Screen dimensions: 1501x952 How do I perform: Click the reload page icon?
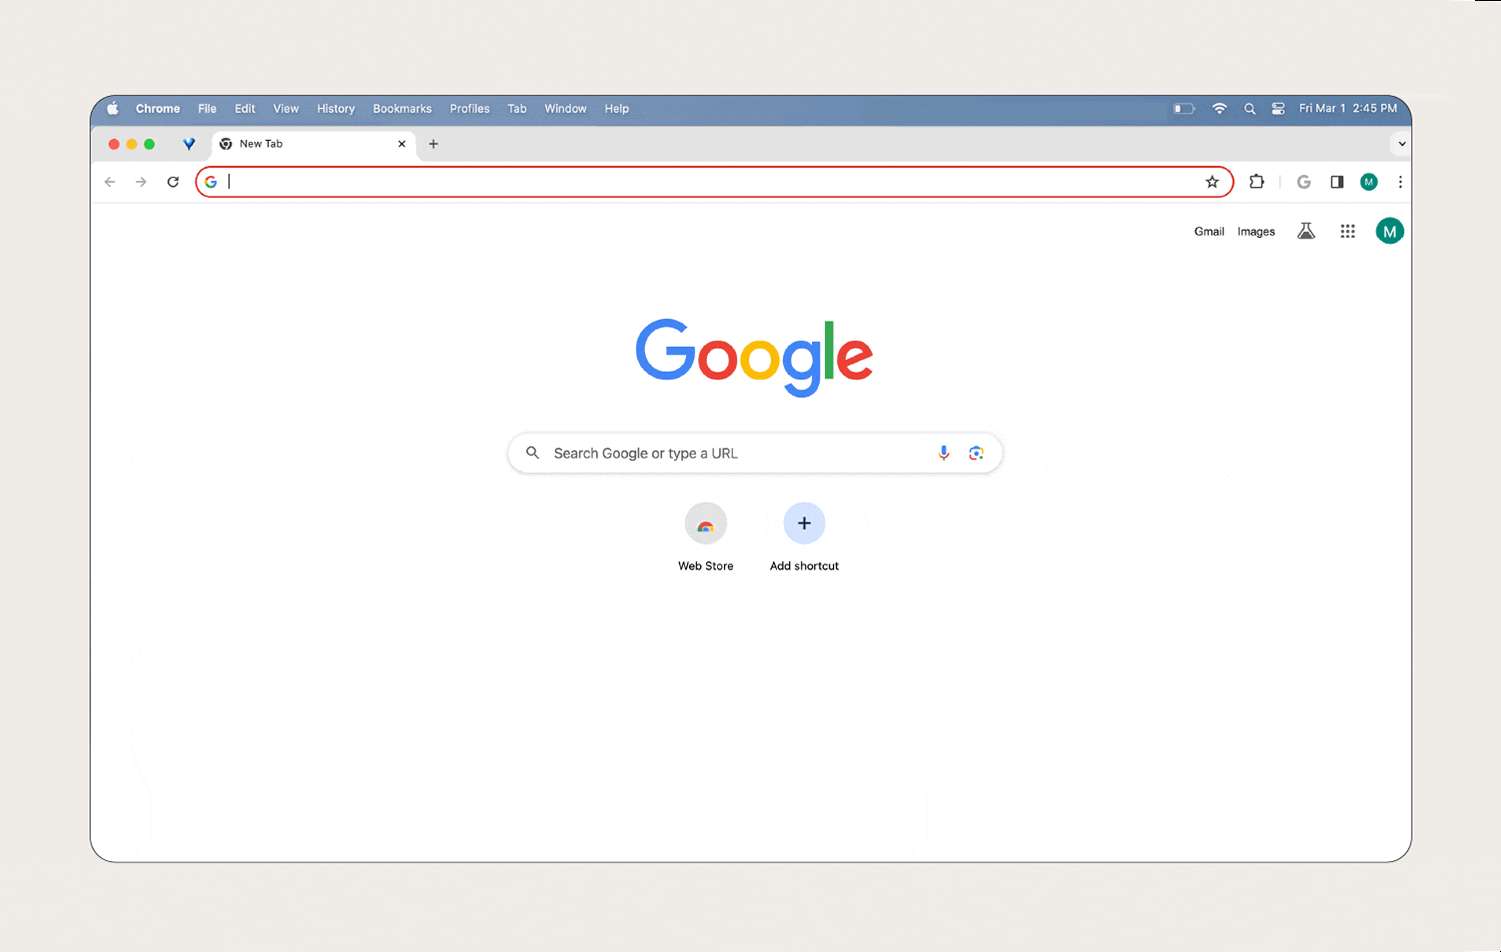[x=173, y=182]
